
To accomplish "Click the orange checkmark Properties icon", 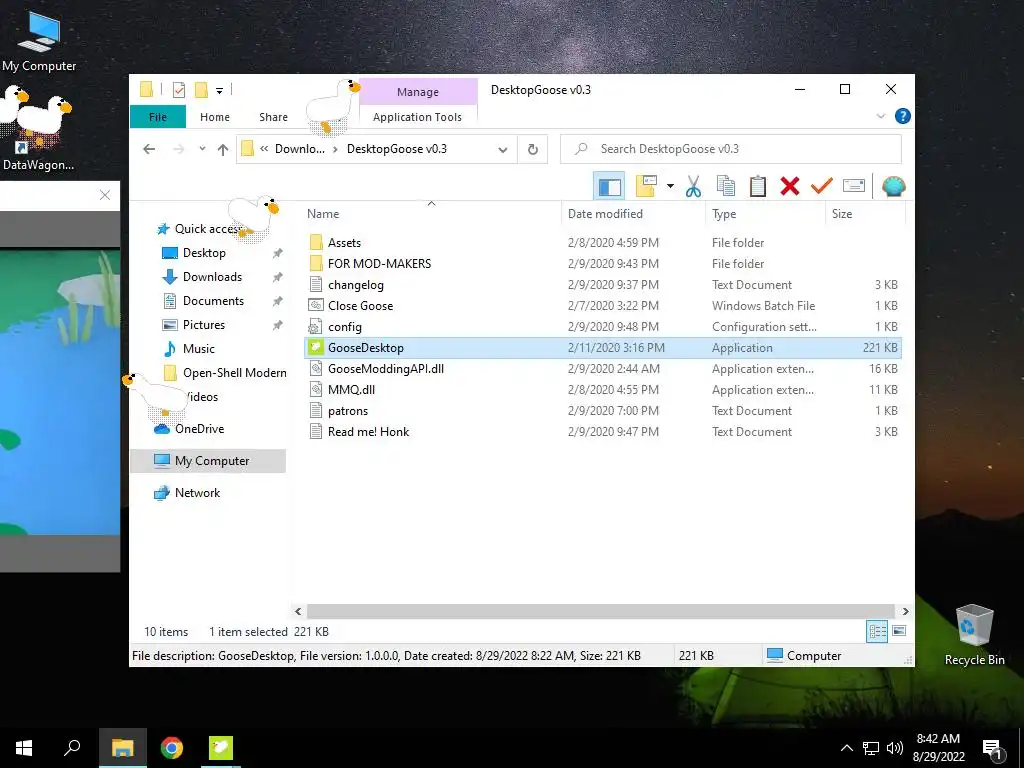I will click(822, 186).
